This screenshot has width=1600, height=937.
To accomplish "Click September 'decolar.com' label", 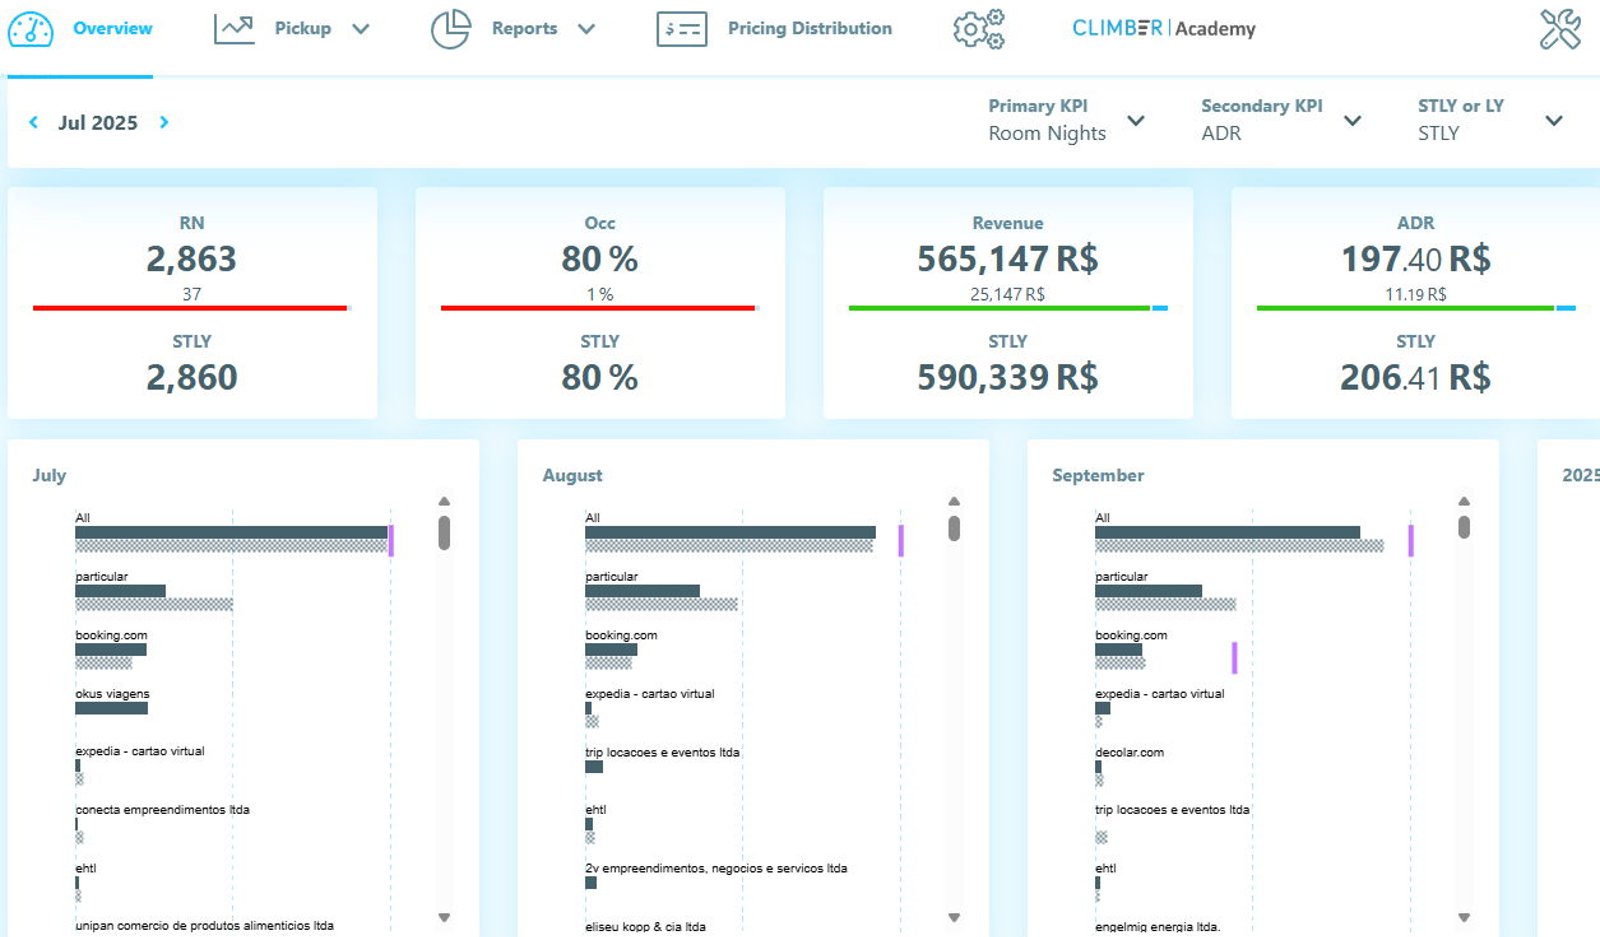I will 1129,752.
